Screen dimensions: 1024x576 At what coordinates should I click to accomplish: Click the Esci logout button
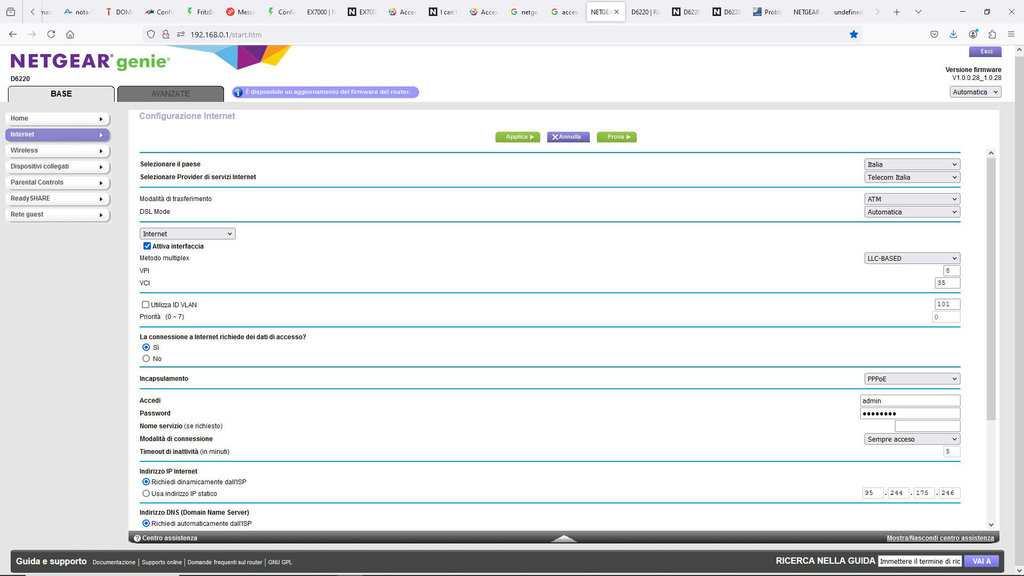pyautogui.click(x=985, y=52)
